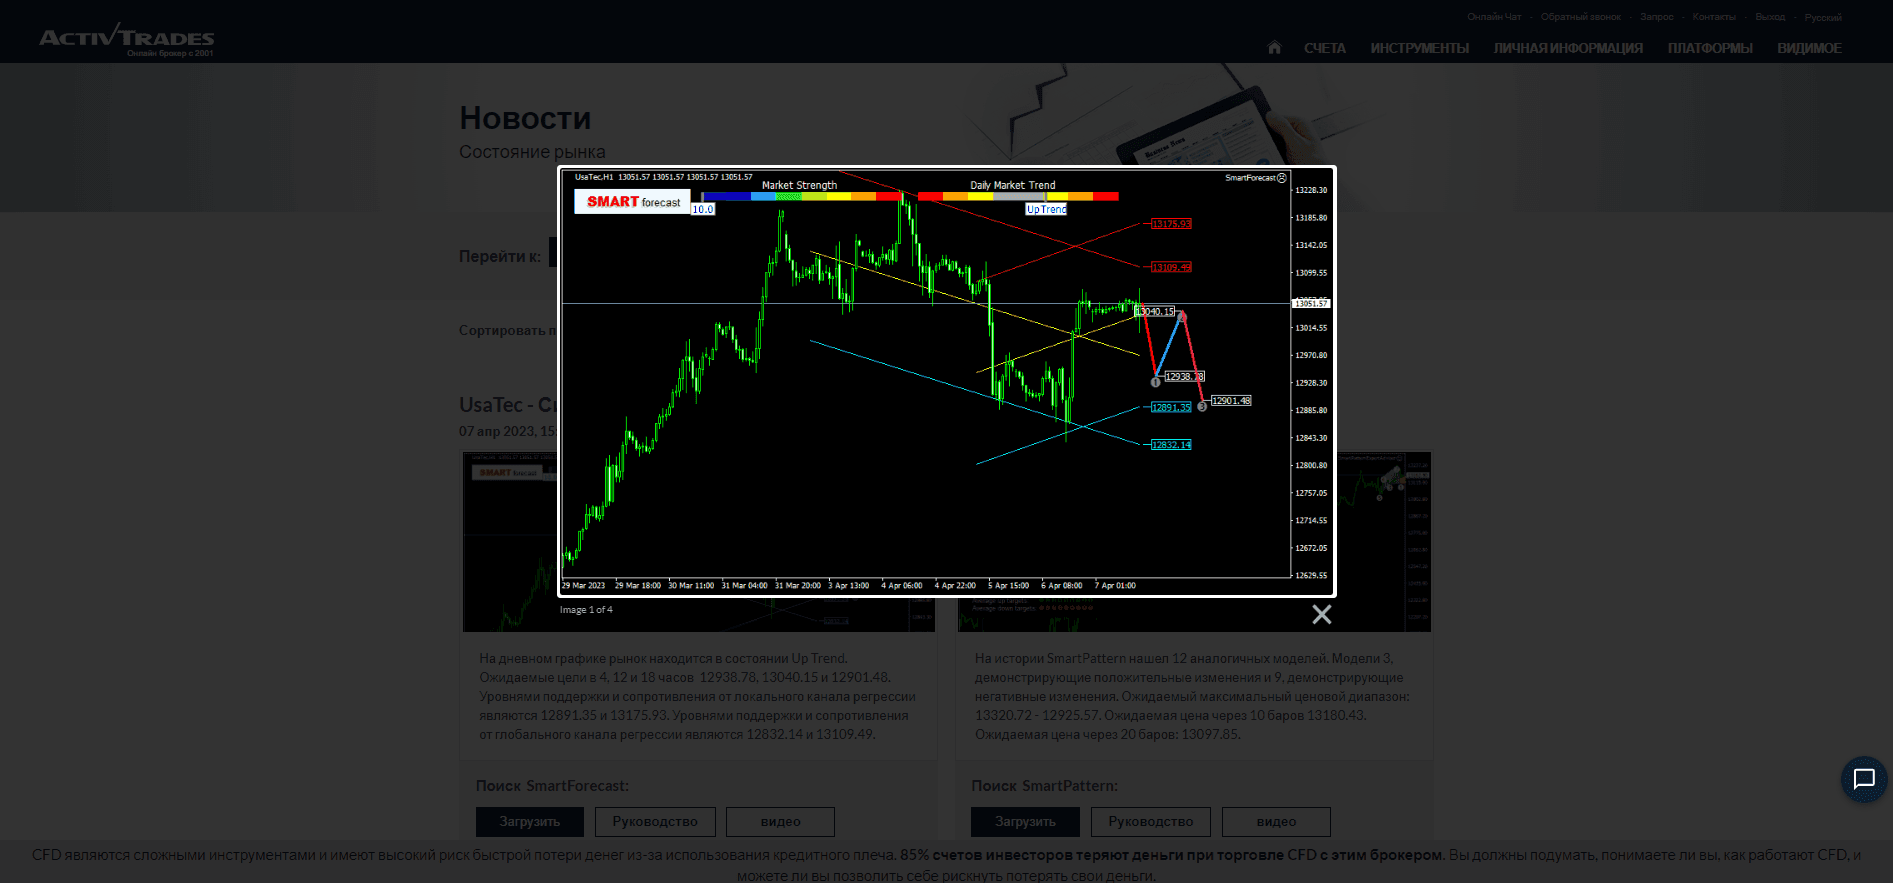
Task: Open the live chat bubble icon
Action: (x=1864, y=779)
